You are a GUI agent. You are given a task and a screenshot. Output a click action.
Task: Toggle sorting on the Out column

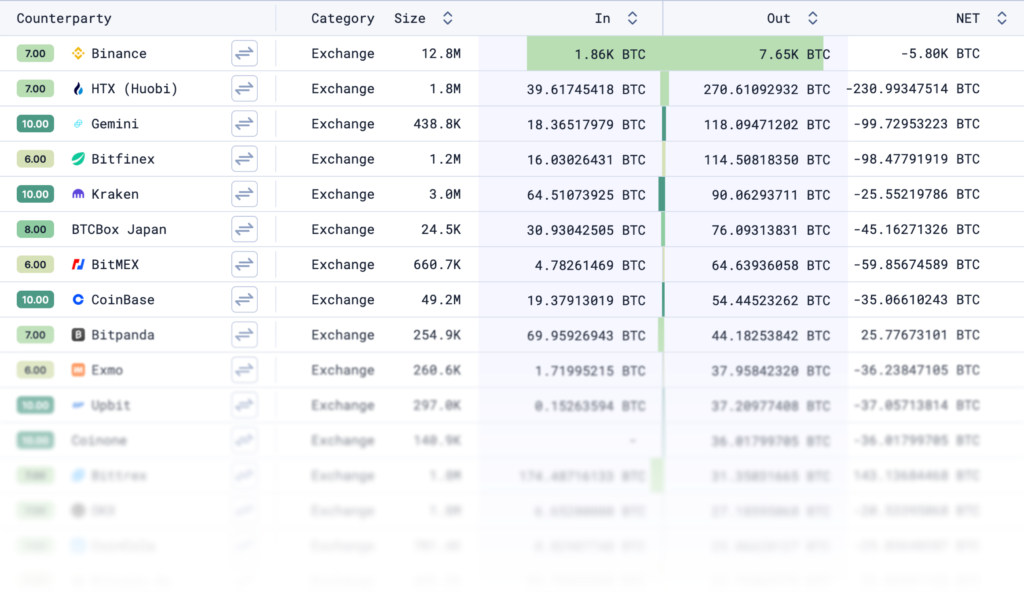point(812,18)
